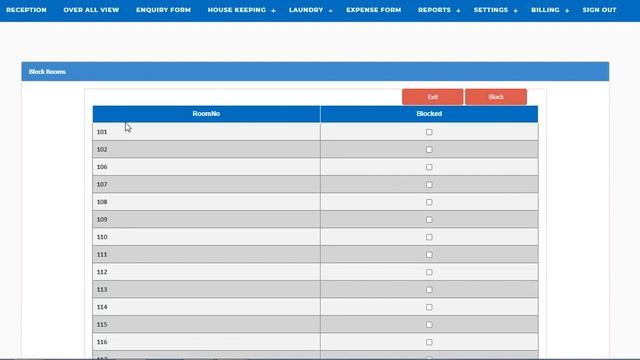640x360 pixels.
Task: Go to Over All View
Action: [91, 10]
